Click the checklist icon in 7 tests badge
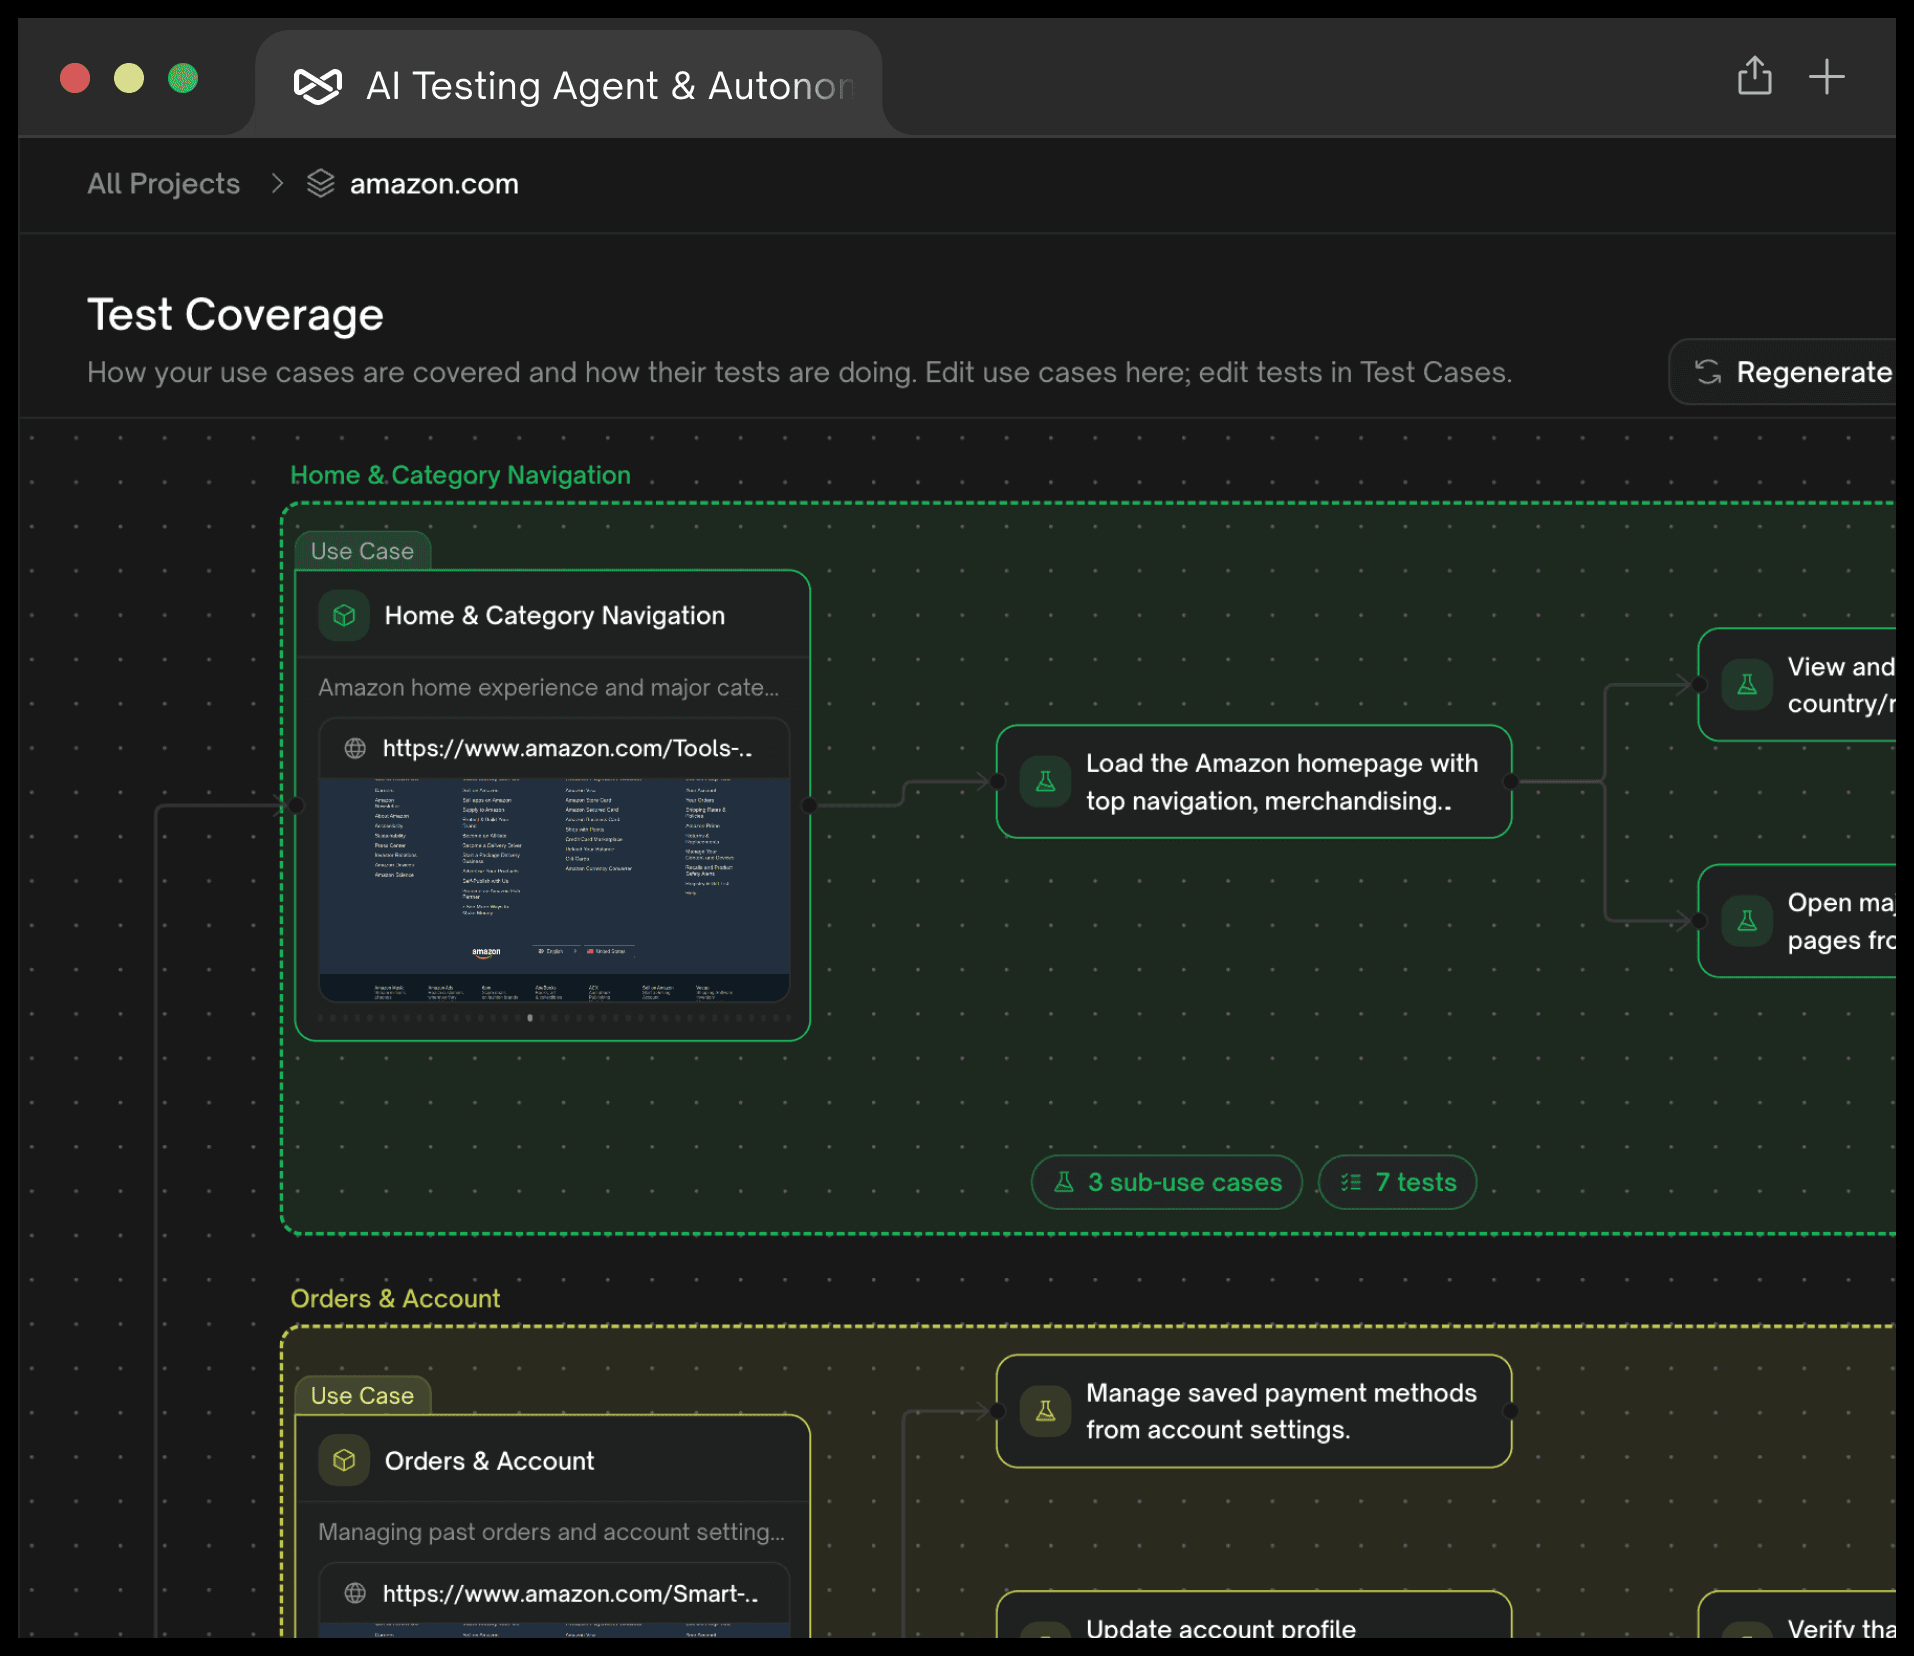Viewport: 1914px width, 1656px height. pyautogui.click(x=1351, y=1182)
